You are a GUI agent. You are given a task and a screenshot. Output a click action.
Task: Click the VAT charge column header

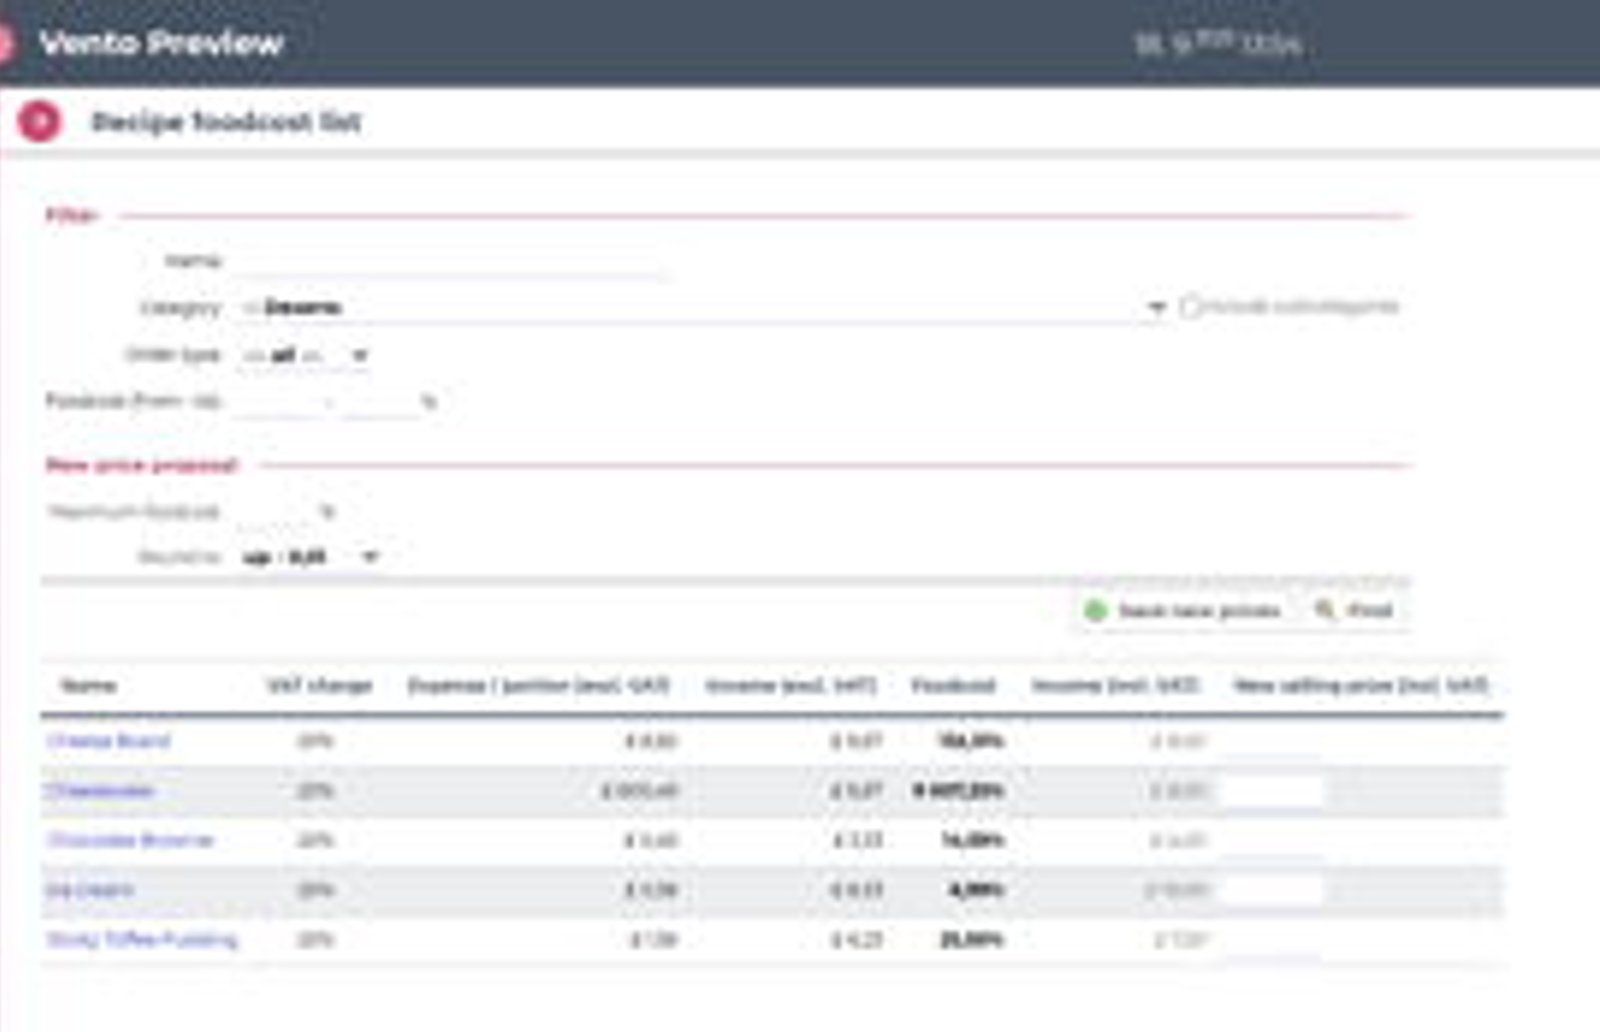coord(320,686)
